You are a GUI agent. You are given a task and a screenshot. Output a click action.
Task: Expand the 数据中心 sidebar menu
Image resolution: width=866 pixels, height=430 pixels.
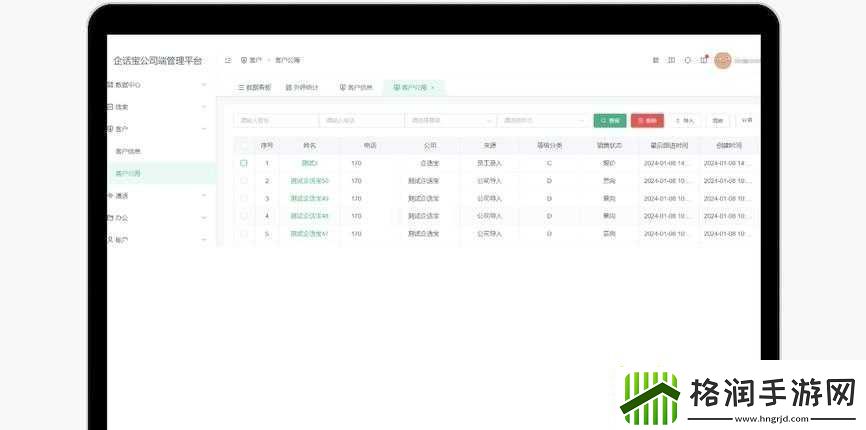click(x=160, y=85)
